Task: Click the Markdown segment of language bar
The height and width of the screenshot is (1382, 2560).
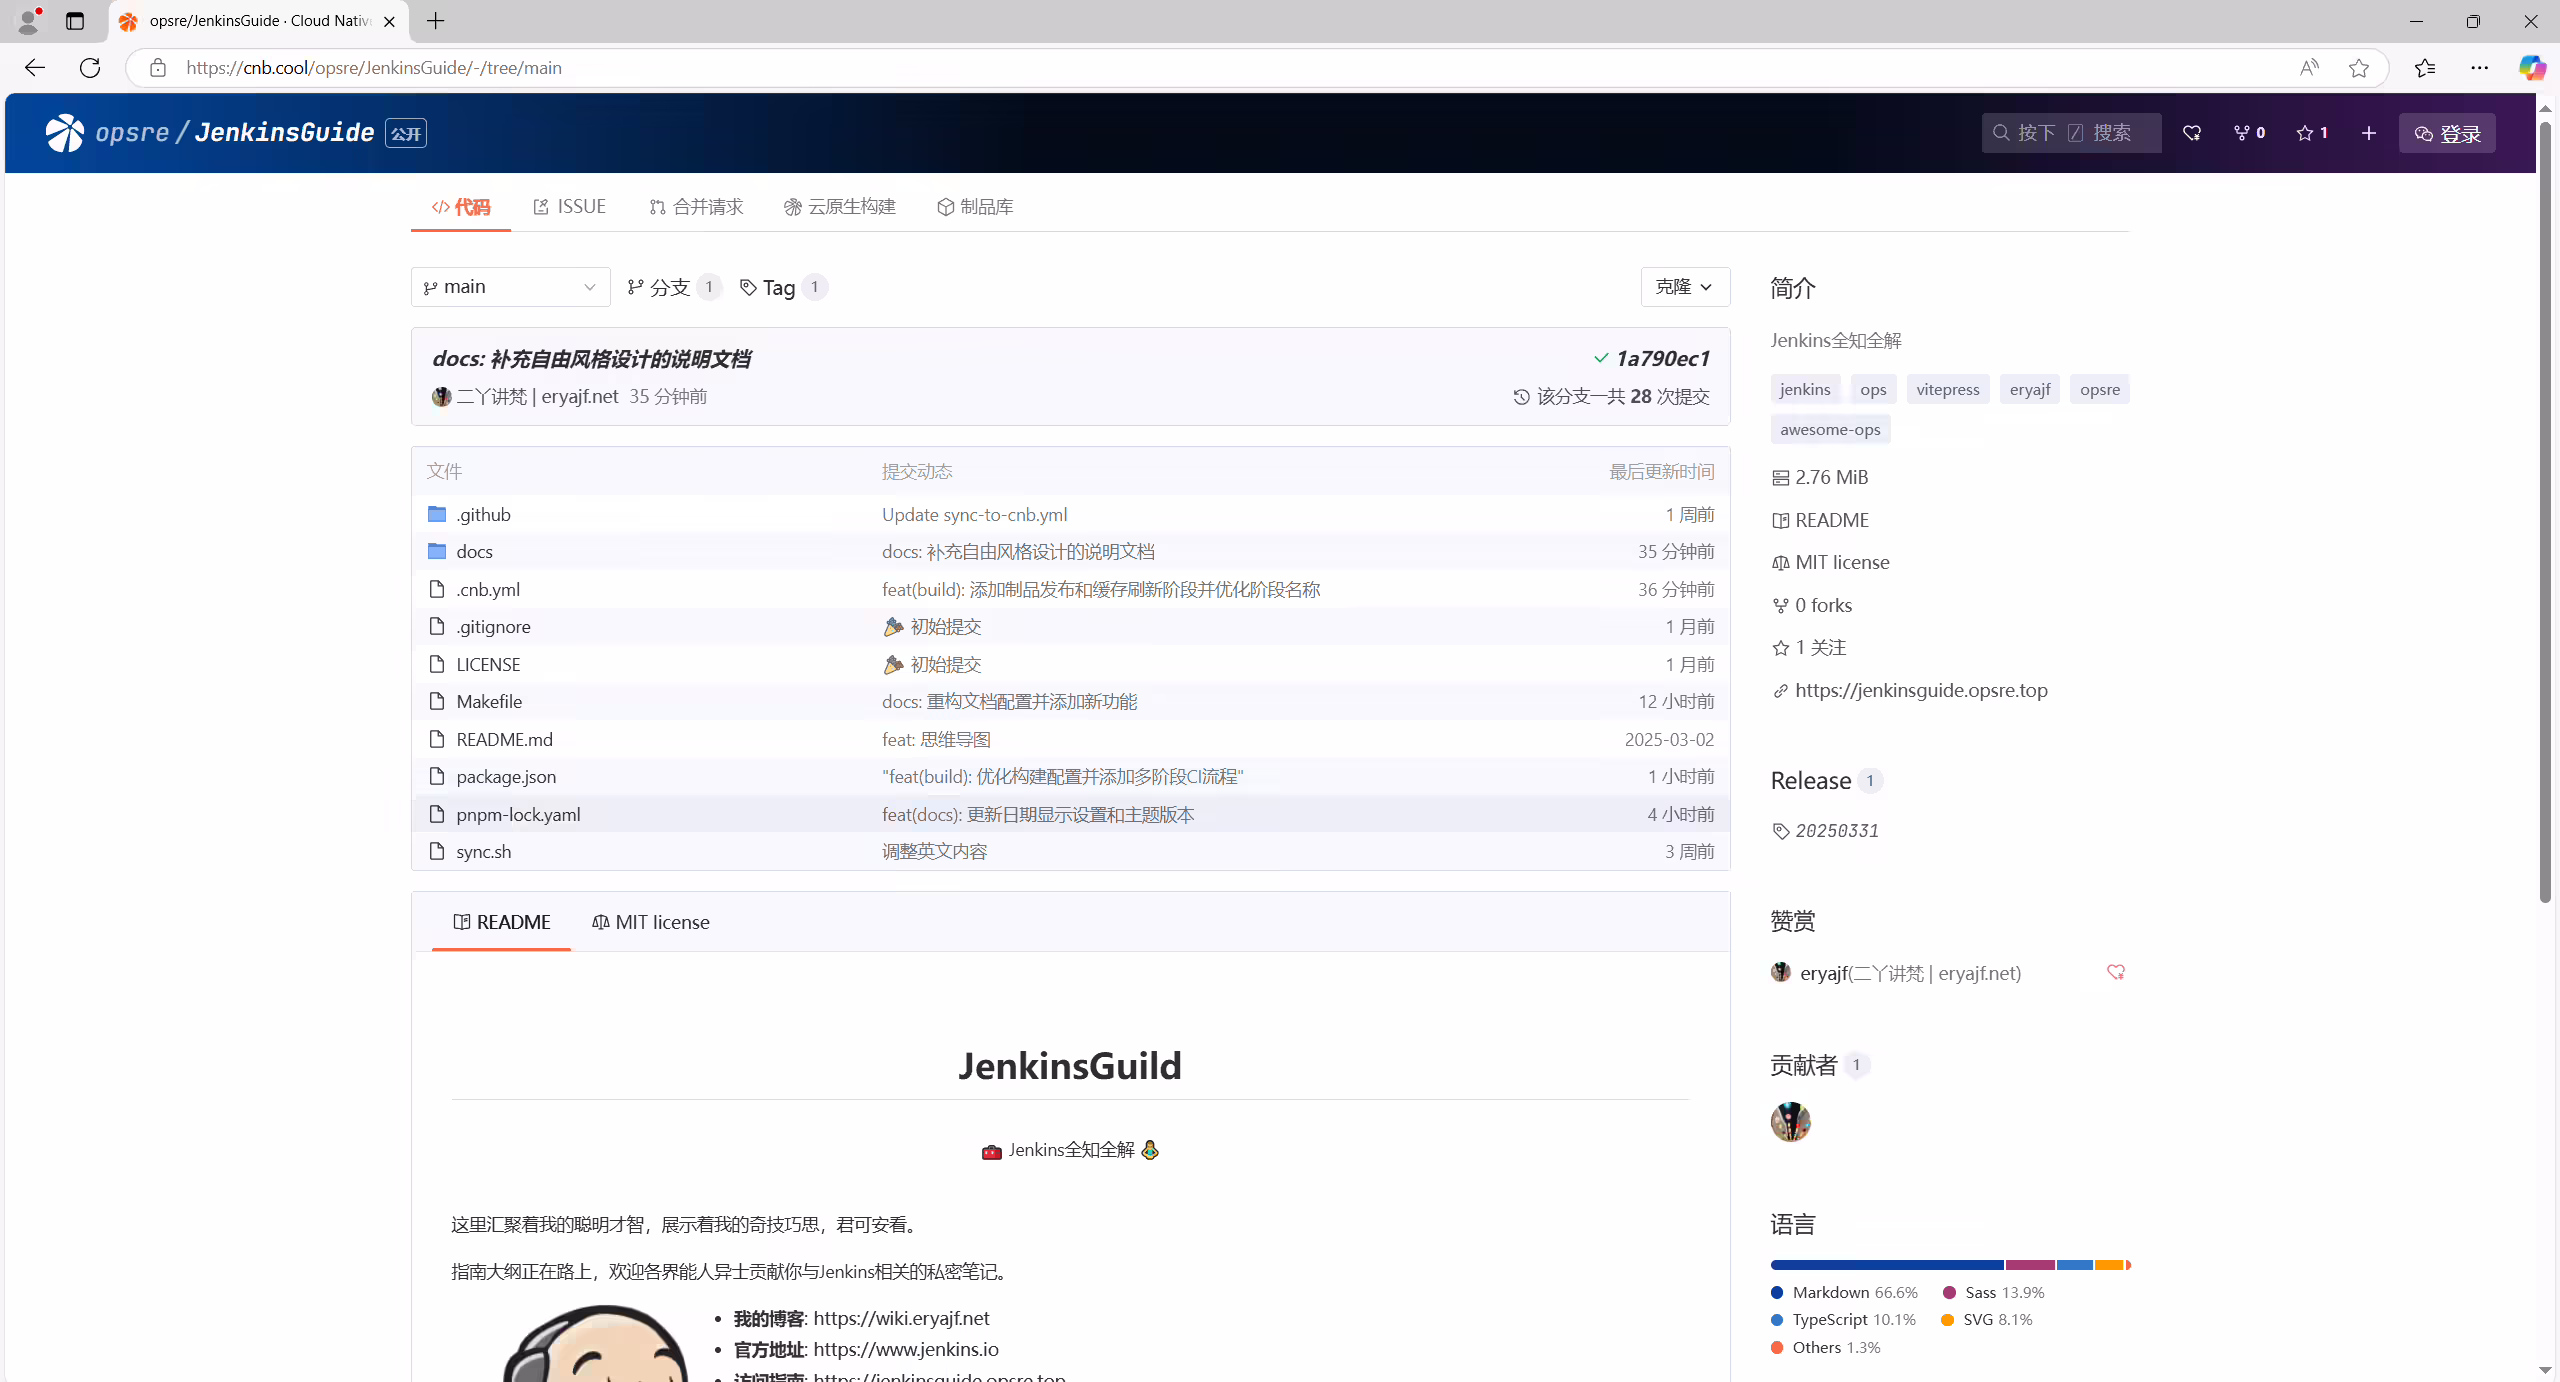Action: click(1887, 1265)
